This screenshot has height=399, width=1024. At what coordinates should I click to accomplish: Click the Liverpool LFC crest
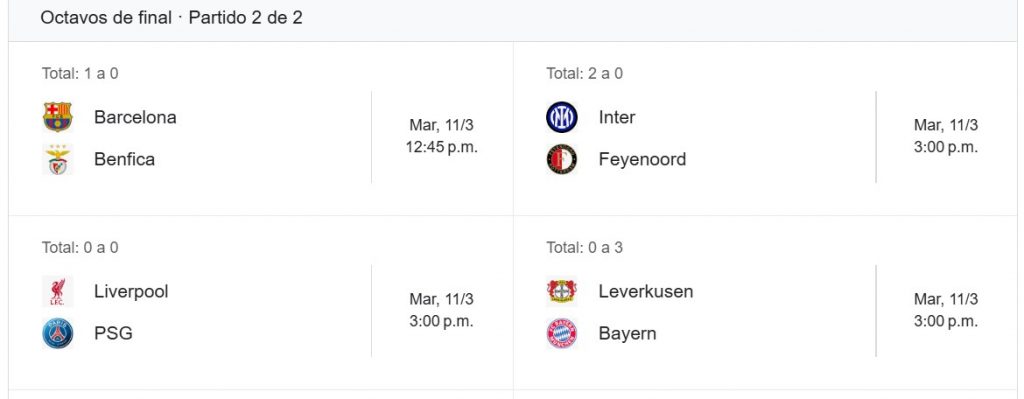click(x=57, y=291)
